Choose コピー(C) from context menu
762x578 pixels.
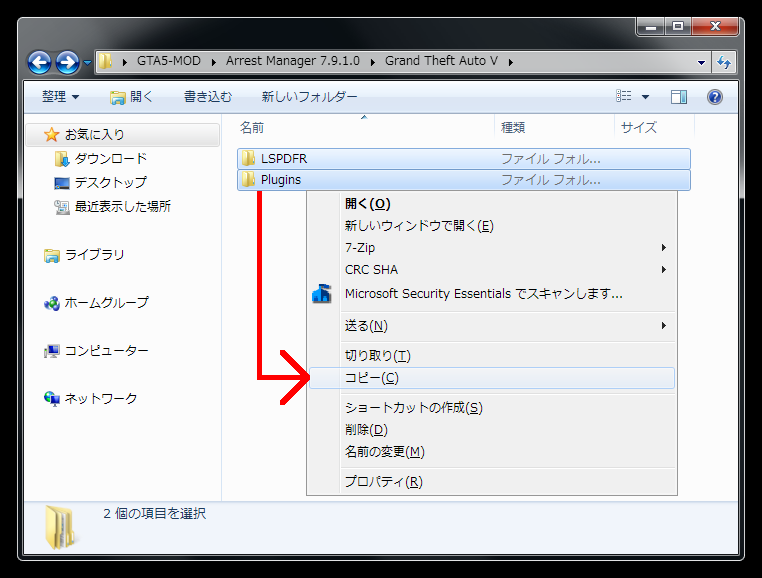(492, 378)
